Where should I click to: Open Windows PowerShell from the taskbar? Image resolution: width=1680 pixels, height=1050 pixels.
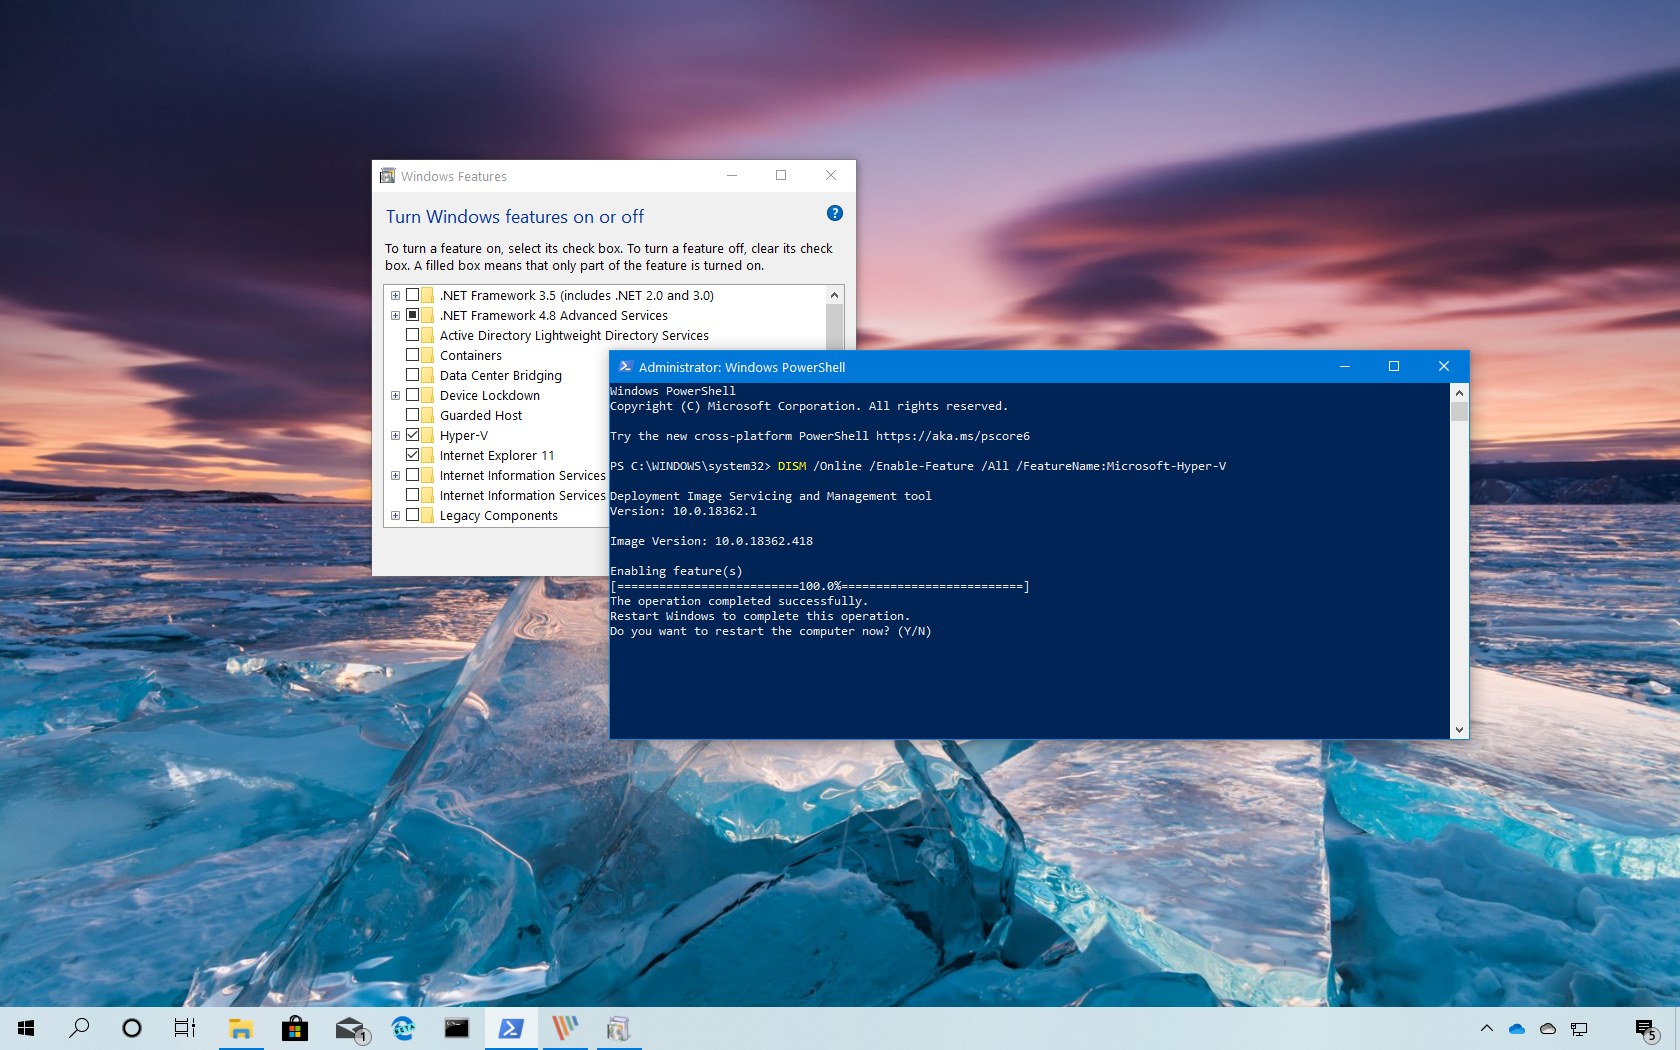511,1029
